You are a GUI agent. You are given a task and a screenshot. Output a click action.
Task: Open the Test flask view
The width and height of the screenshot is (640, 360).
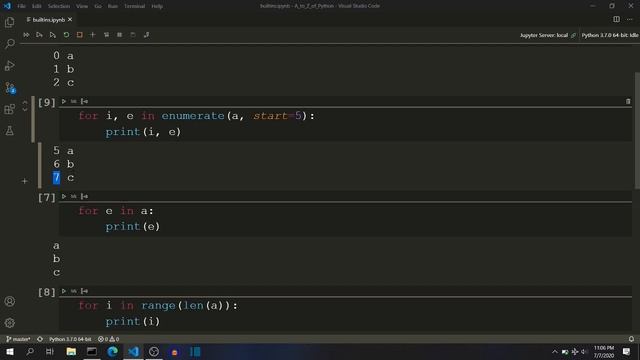point(9,131)
